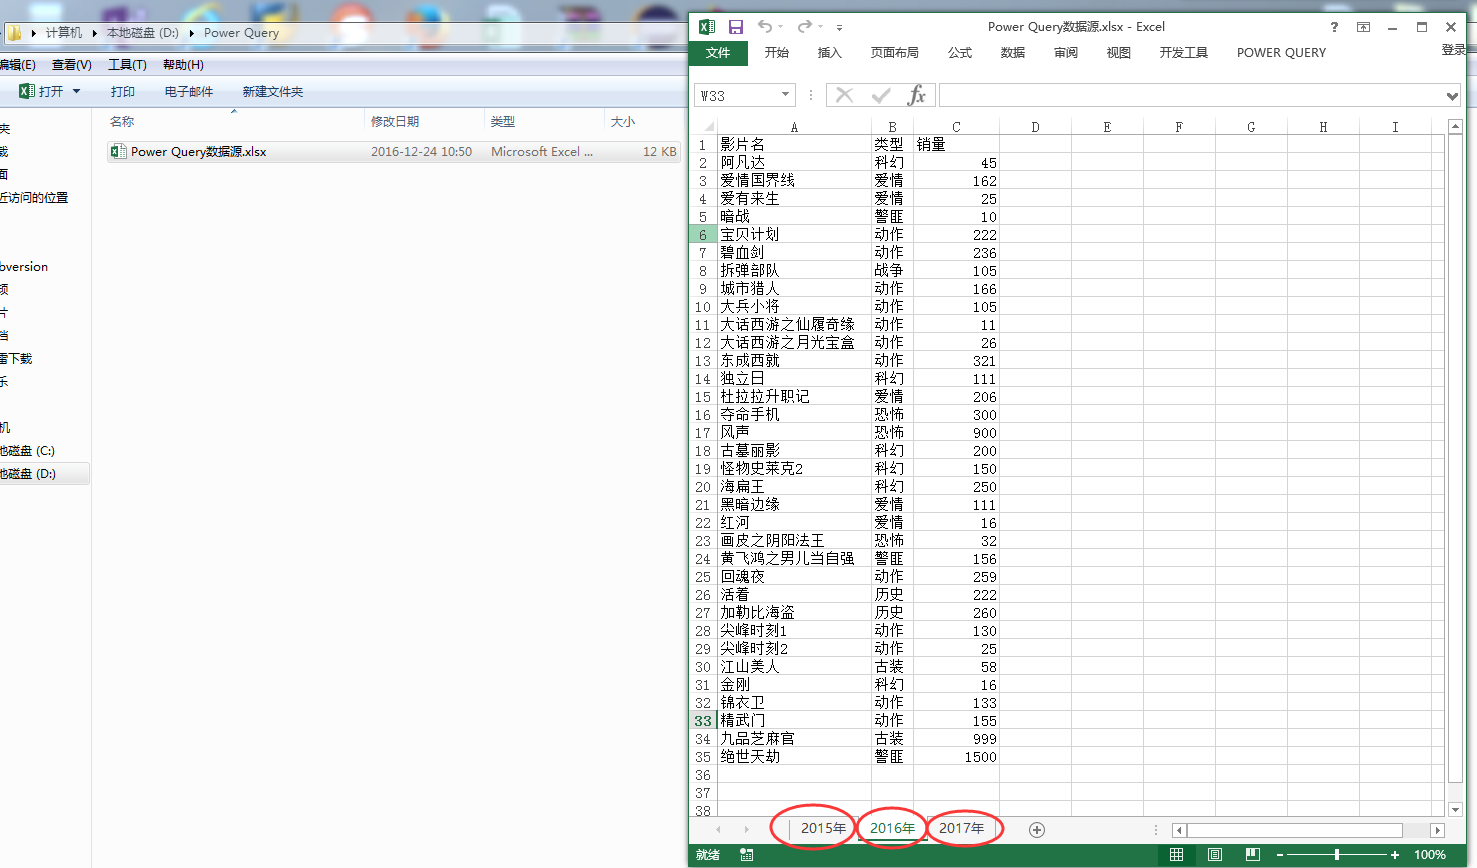Image resolution: width=1477 pixels, height=868 pixels.
Task: Click vertical scrollbar down arrow in Excel
Action: pyautogui.click(x=1455, y=809)
